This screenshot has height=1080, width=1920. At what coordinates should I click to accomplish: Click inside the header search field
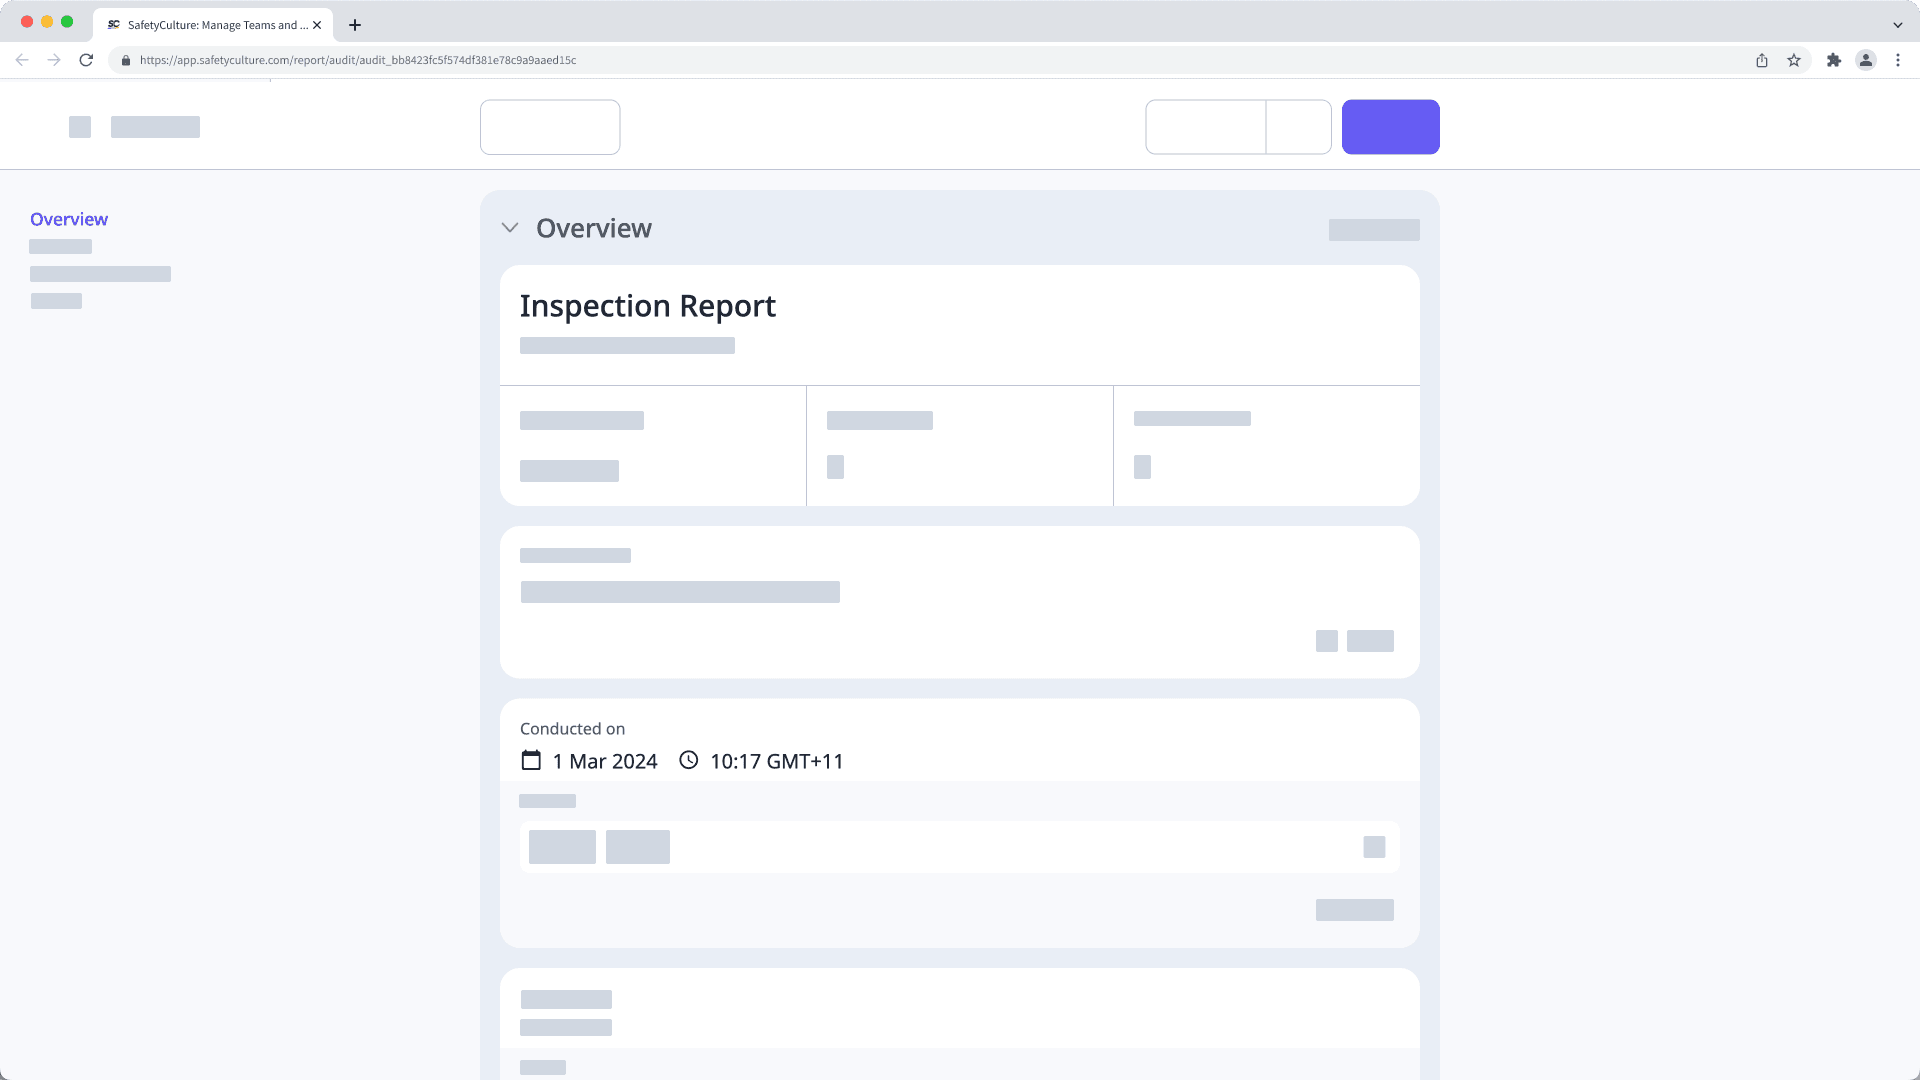pos(549,127)
